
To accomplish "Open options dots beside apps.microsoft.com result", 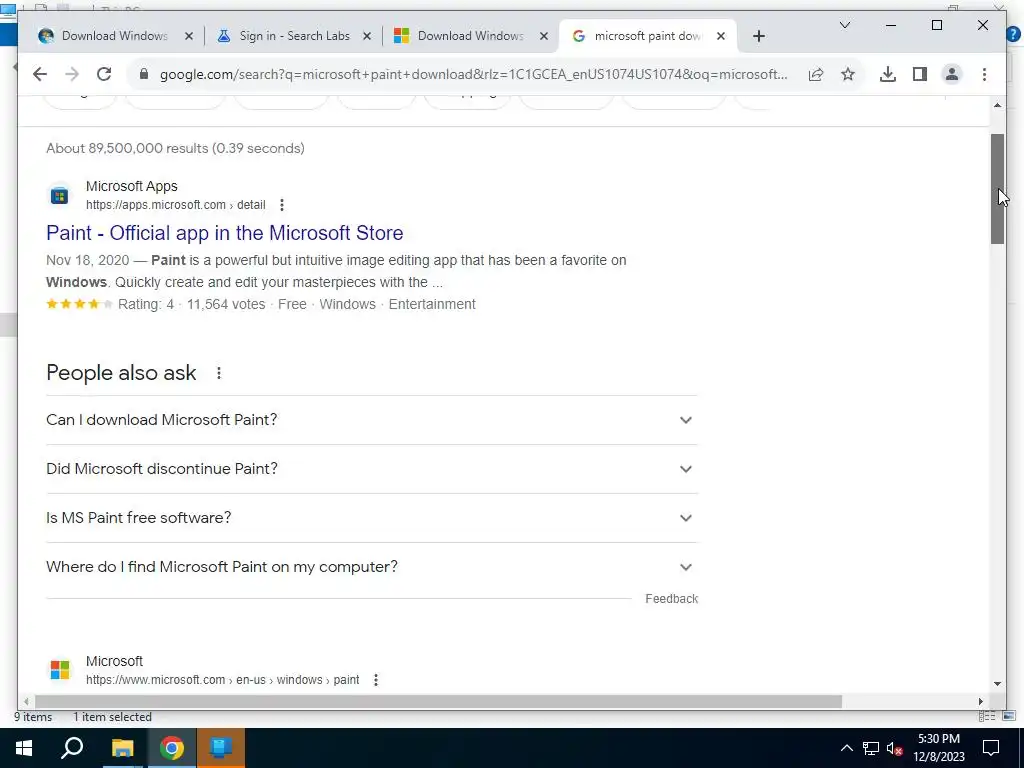I will 281,205.
